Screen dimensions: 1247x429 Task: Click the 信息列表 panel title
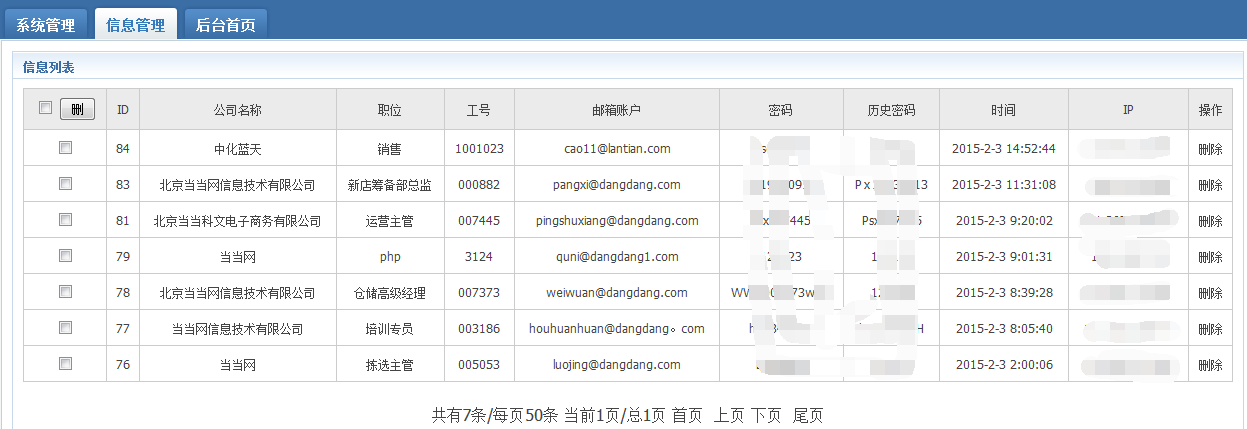[48, 67]
